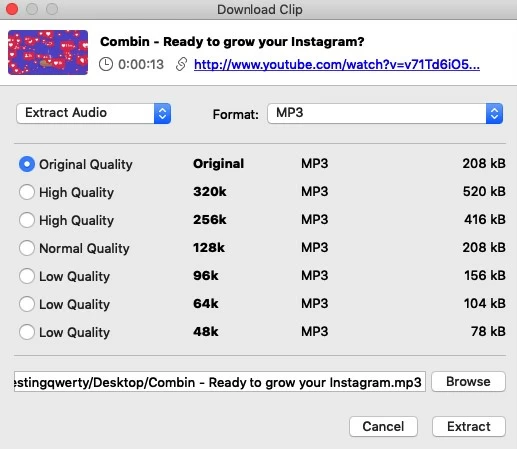517x449 pixels.
Task: Close the Download Clip window
Action: coord(12,9)
